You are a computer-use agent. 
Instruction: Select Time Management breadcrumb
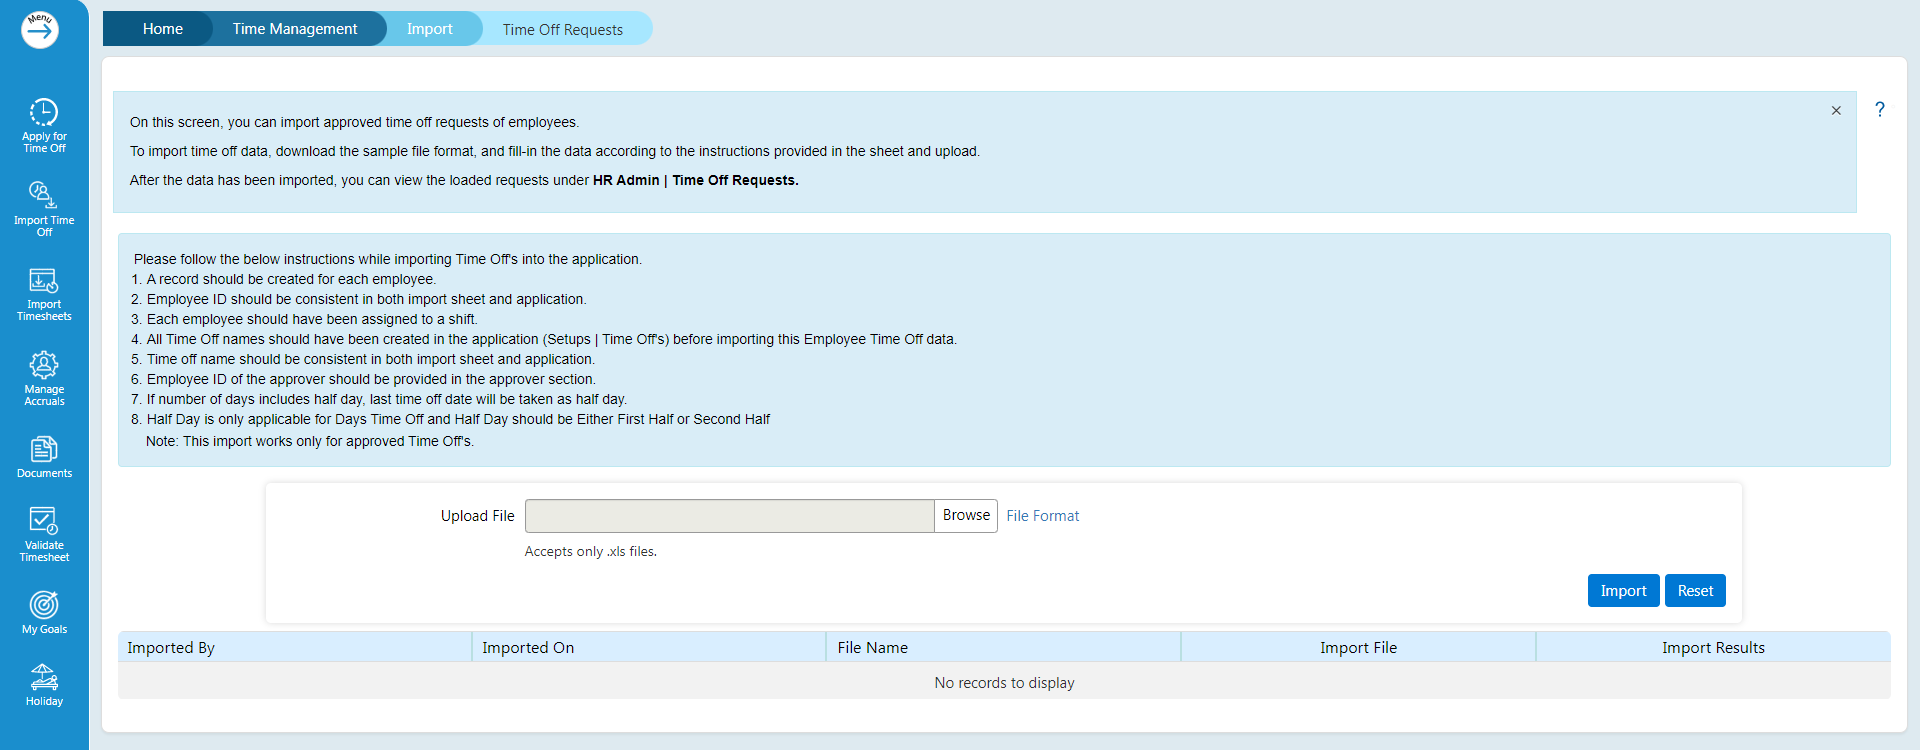tap(294, 29)
